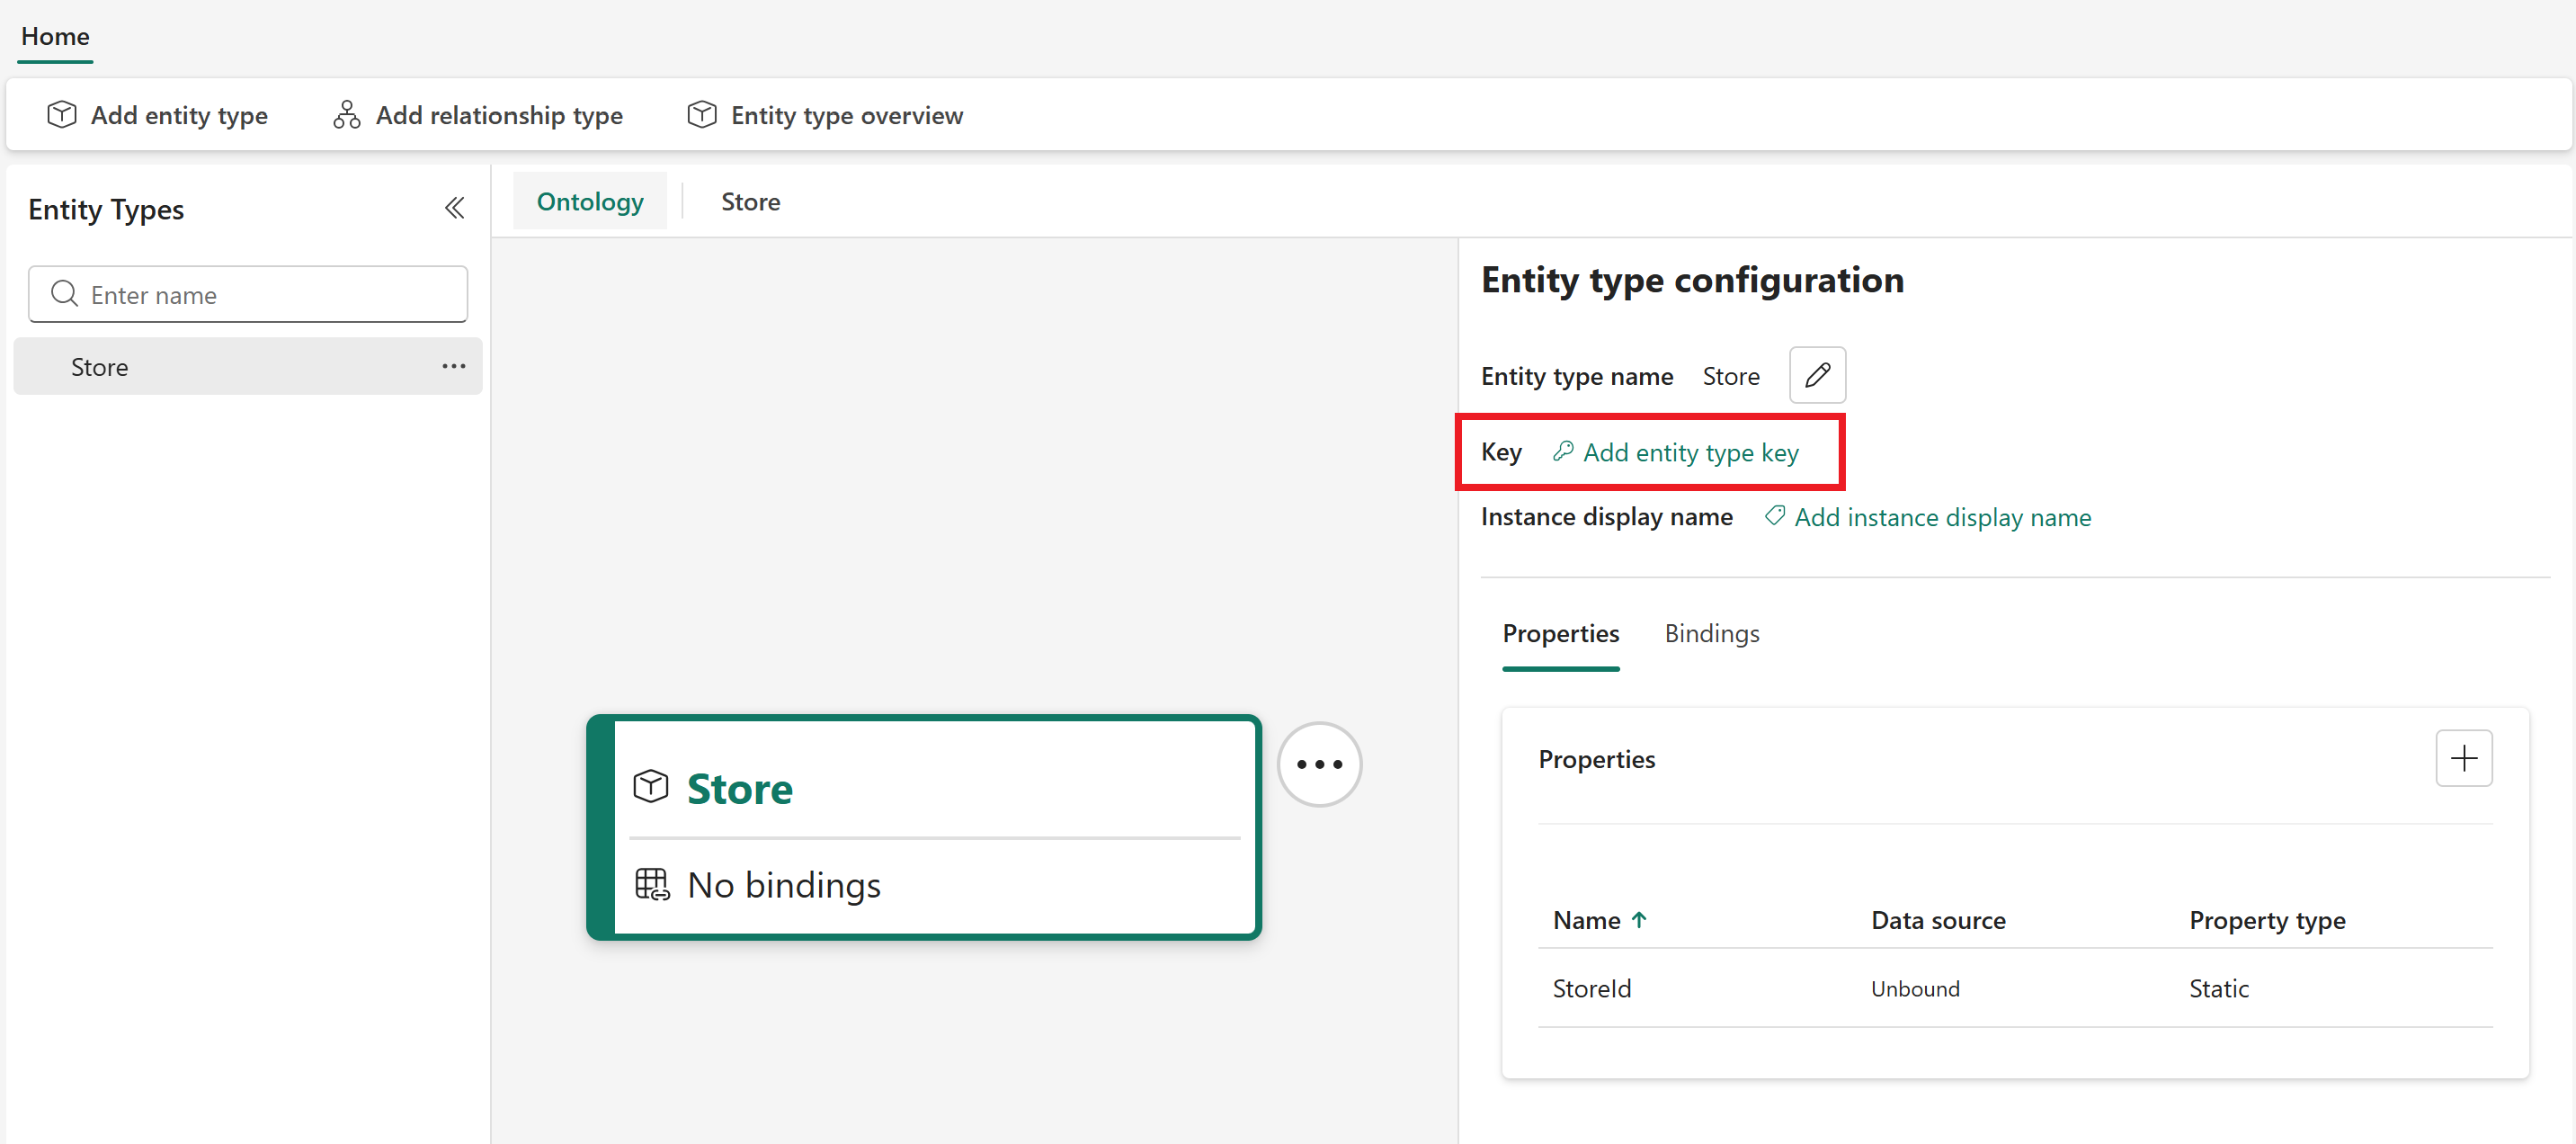
Task: Select the StoreId property row
Action: (x=1592, y=989)
